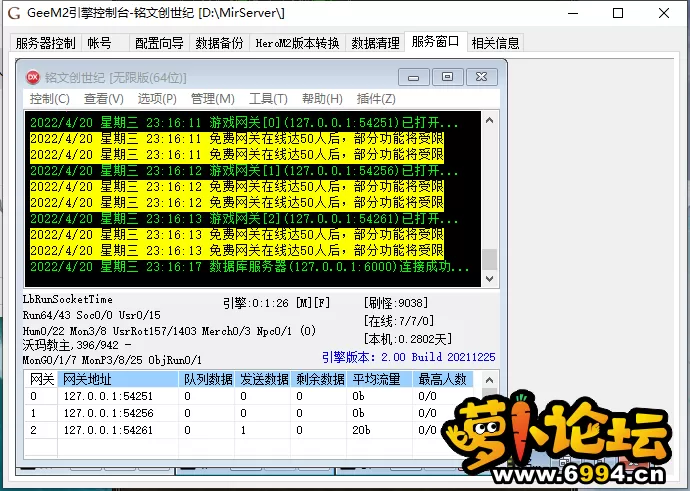The image size is (690, 491).
Task: Restore the inner 铭文创世纪 window
Action: pyautogui.click(x=448, y=77)
